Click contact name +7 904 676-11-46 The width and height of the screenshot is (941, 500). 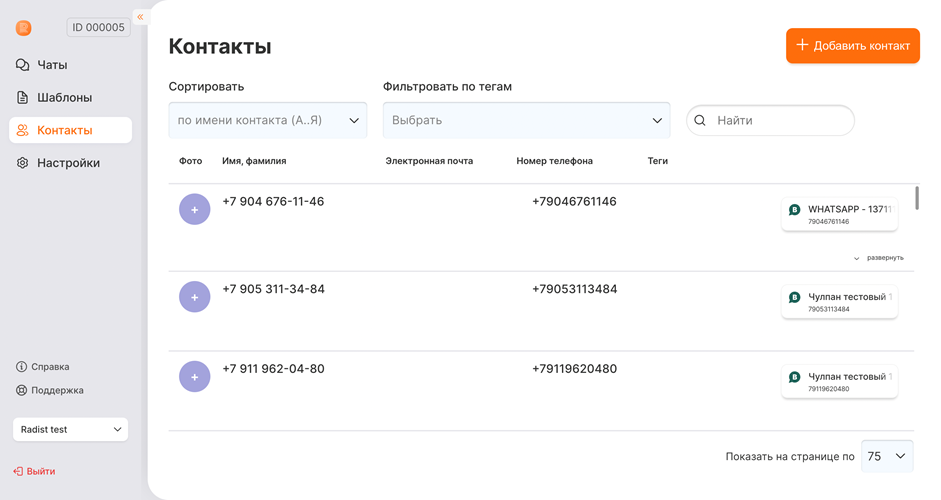click(273, 202)
